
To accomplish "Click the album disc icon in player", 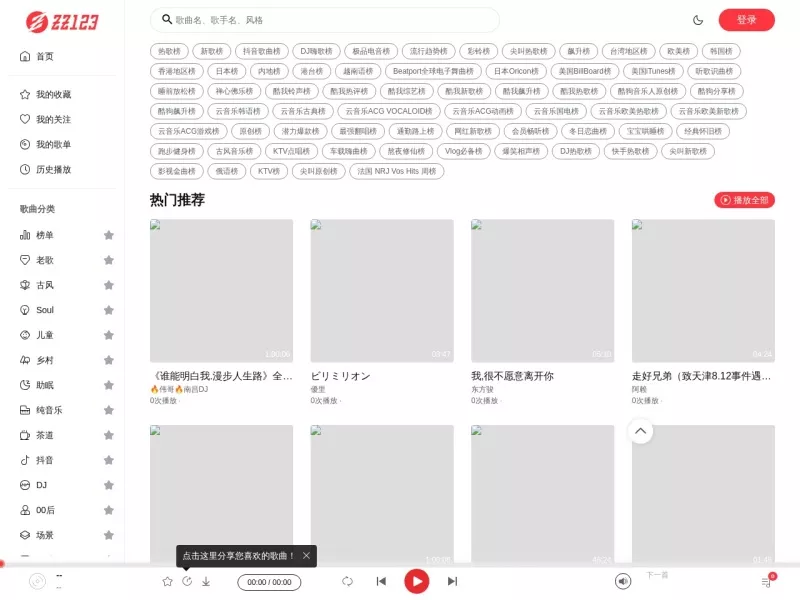I will [37, 582].
